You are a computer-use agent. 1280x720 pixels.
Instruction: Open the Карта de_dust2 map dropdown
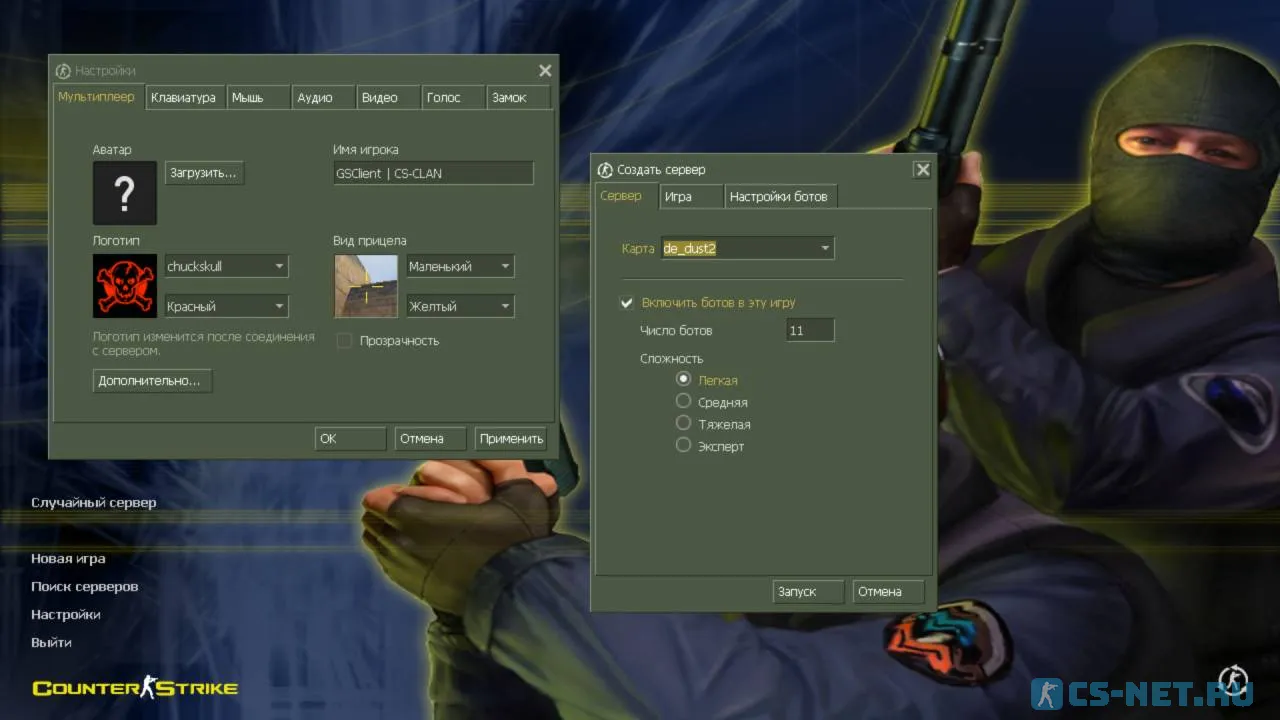point(748,248)
